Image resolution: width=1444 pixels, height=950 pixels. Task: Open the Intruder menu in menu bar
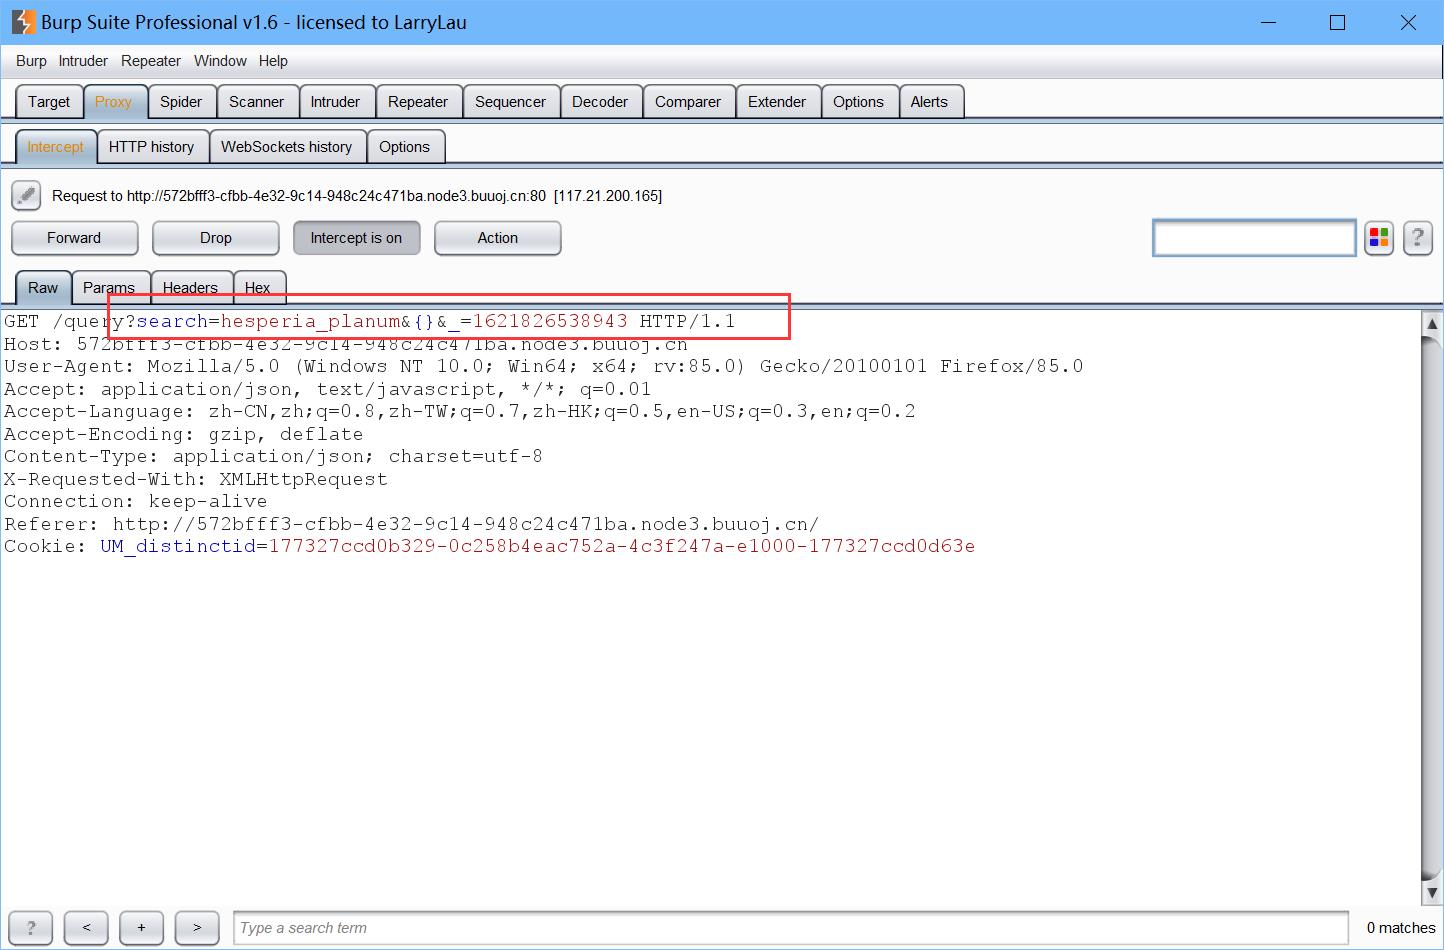pyautogui.click(x=83, y=61)
